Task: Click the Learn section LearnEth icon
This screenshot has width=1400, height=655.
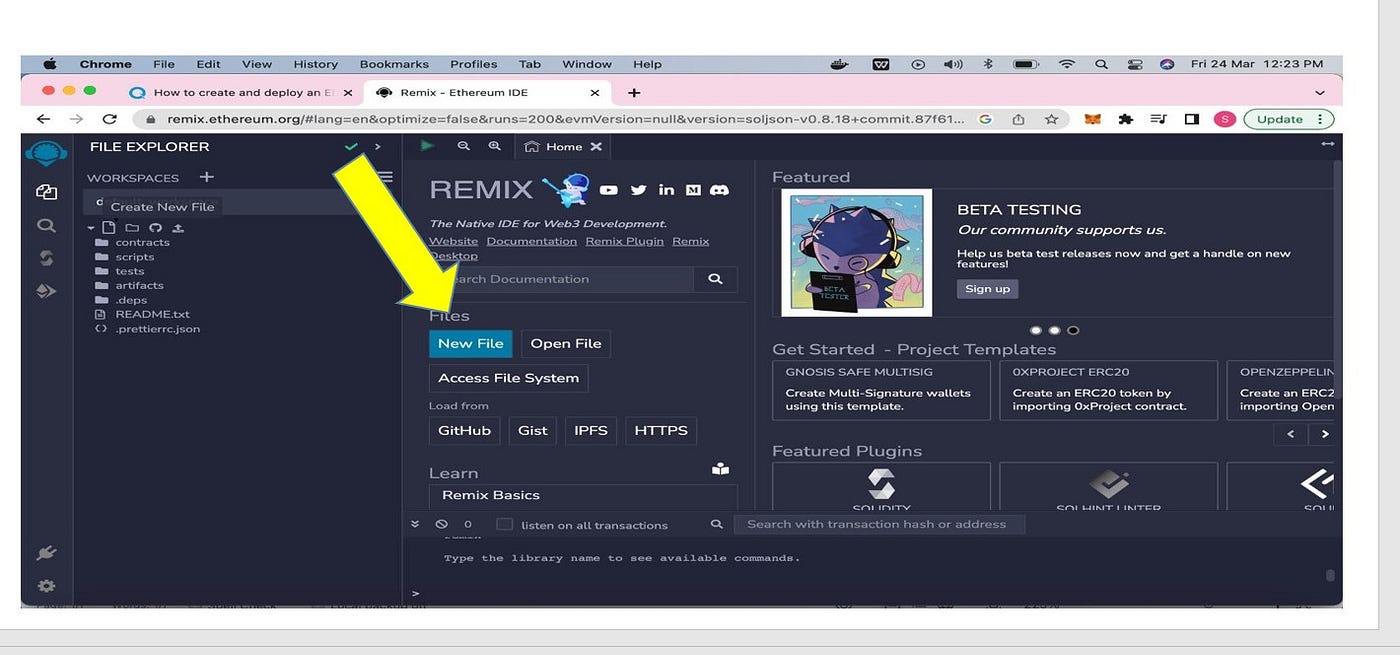Action: pyautogui.click(x=720, y=468)
